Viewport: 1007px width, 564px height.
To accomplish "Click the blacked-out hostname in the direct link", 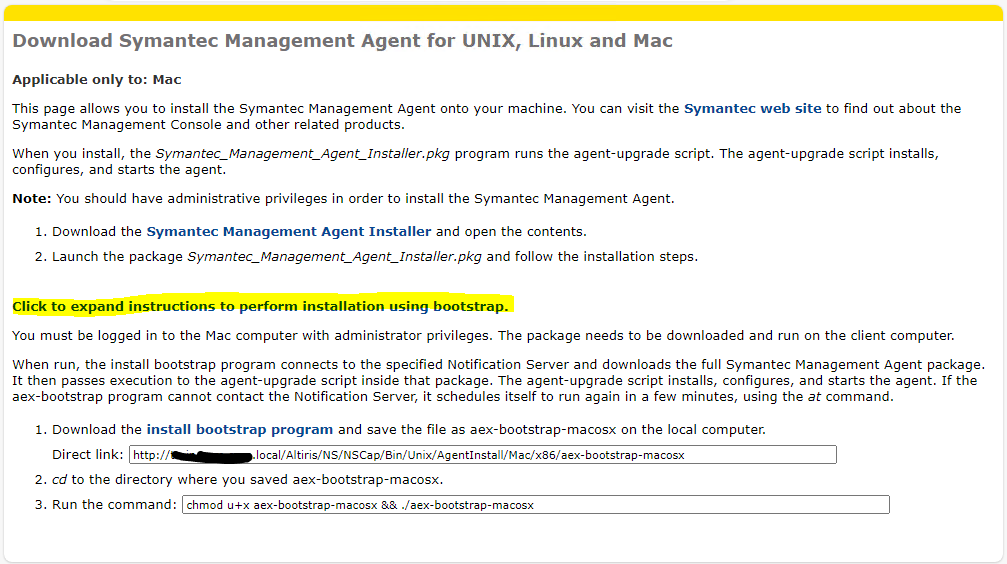I will [210, 456].
